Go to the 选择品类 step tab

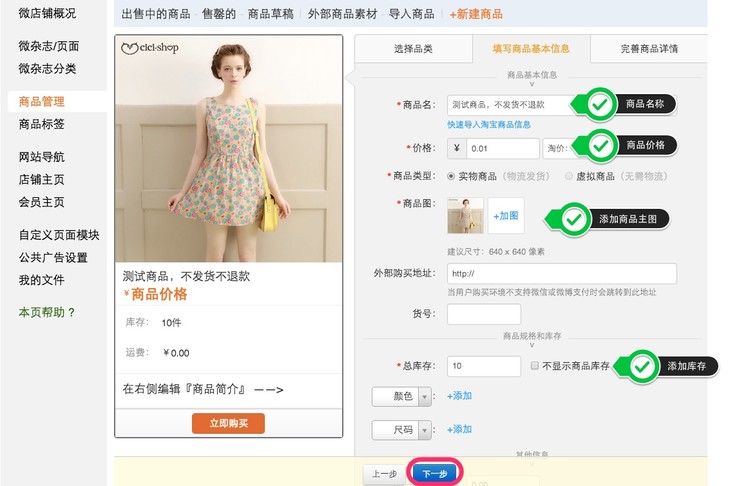(x=413, y=48)
